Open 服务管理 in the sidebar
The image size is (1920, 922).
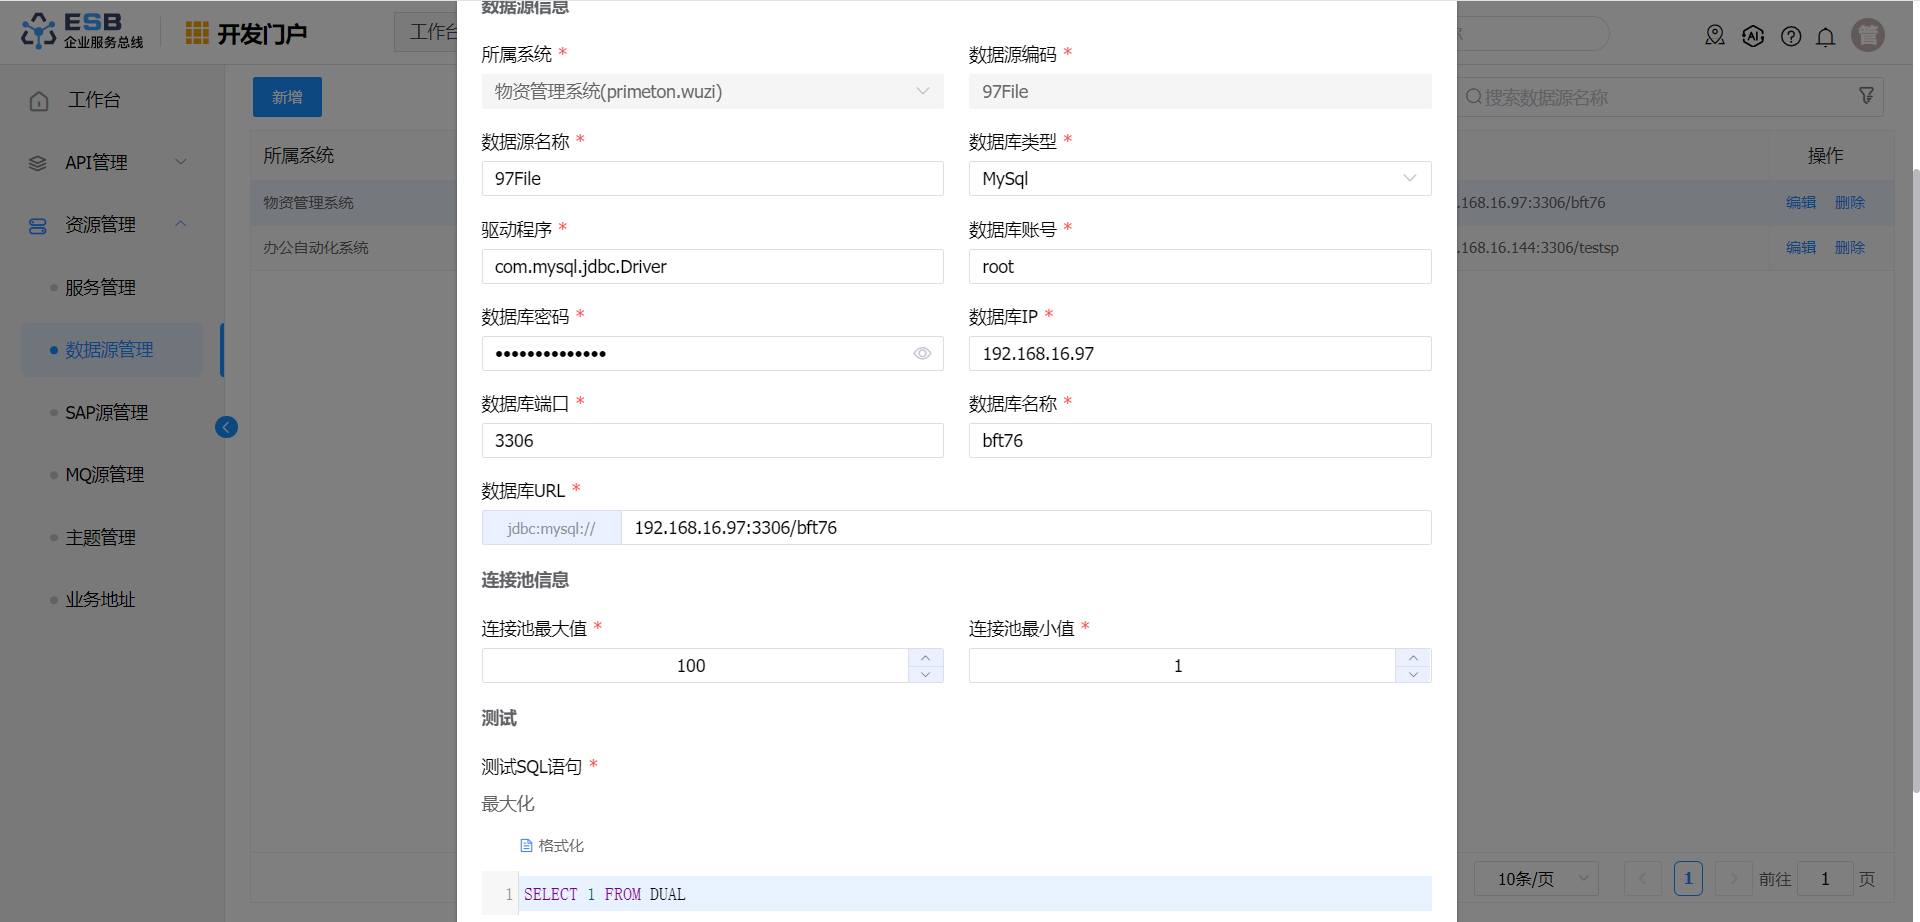click(101, 288)
